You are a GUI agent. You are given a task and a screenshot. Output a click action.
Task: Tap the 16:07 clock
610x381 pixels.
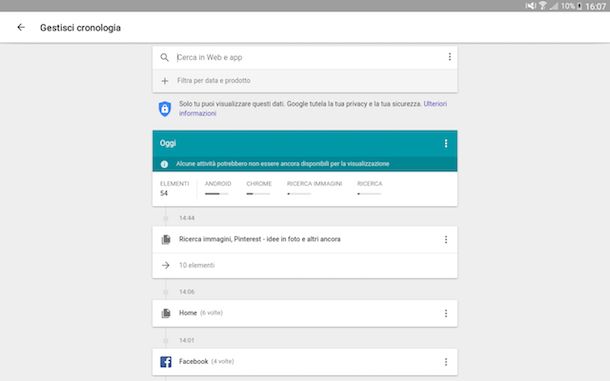pos(596,6)
